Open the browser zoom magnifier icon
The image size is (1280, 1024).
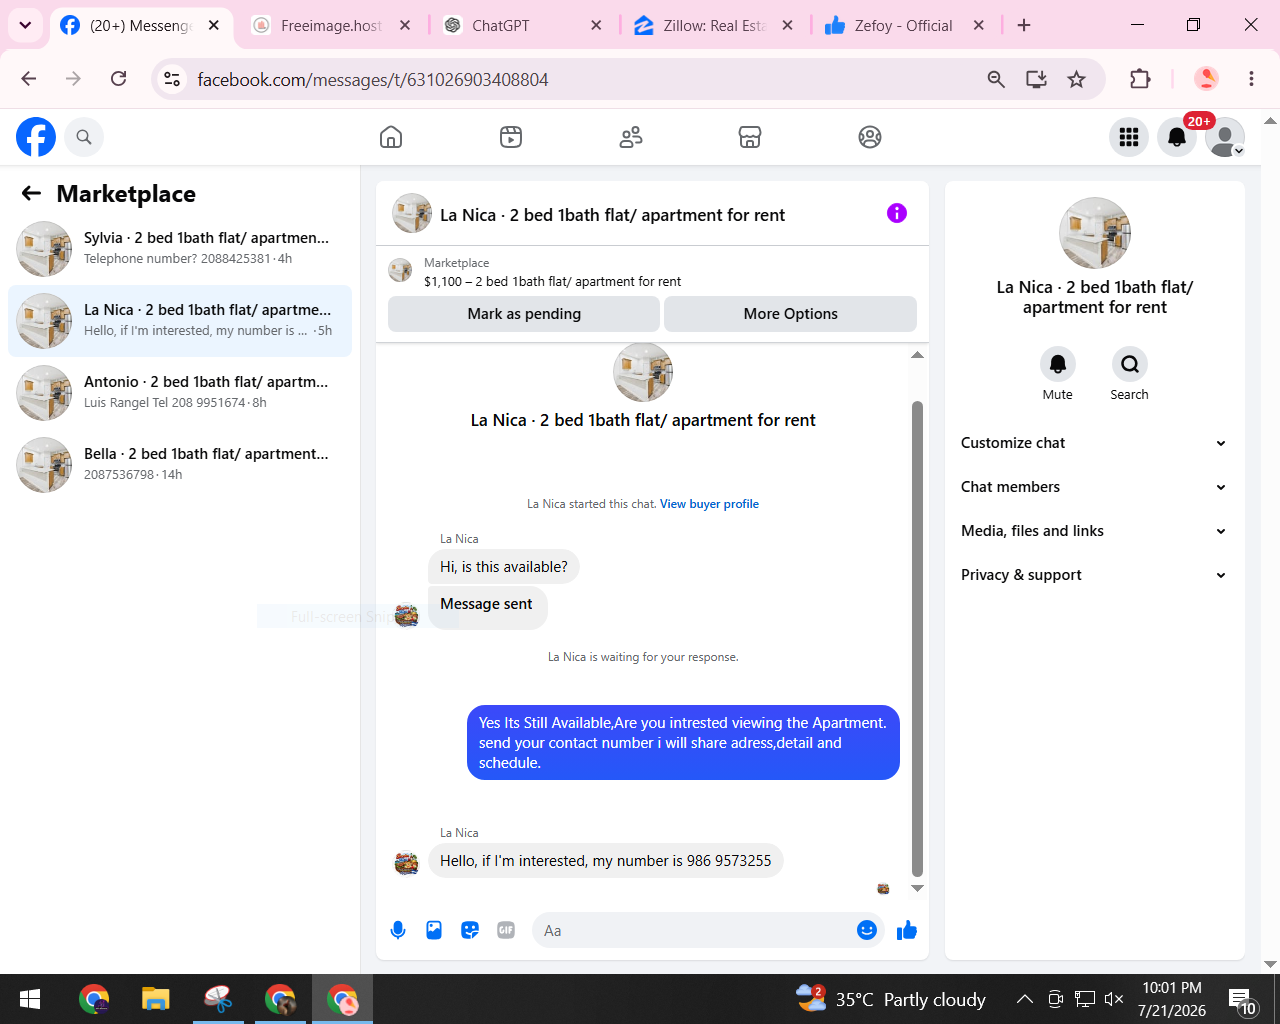(996, 79)
